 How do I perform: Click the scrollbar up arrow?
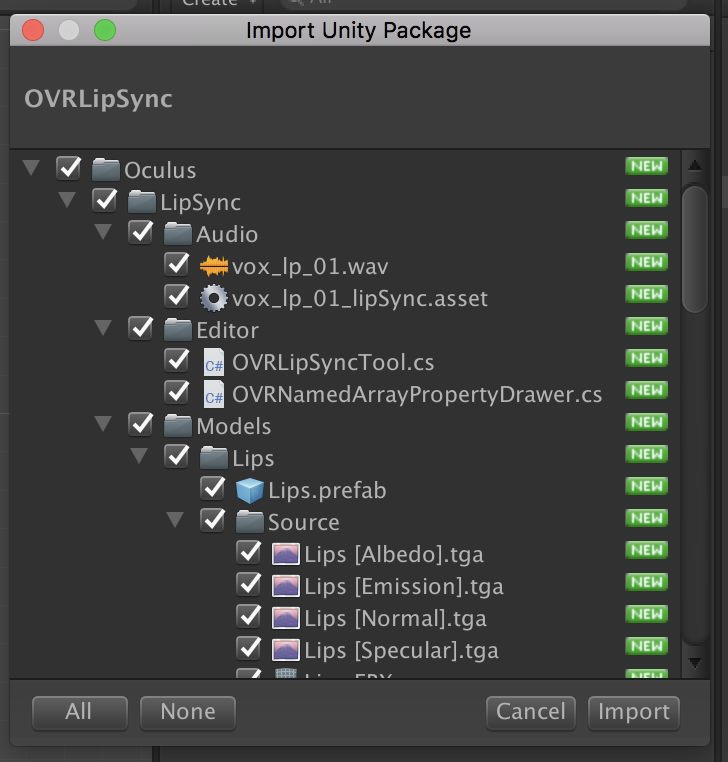point(695,166)
